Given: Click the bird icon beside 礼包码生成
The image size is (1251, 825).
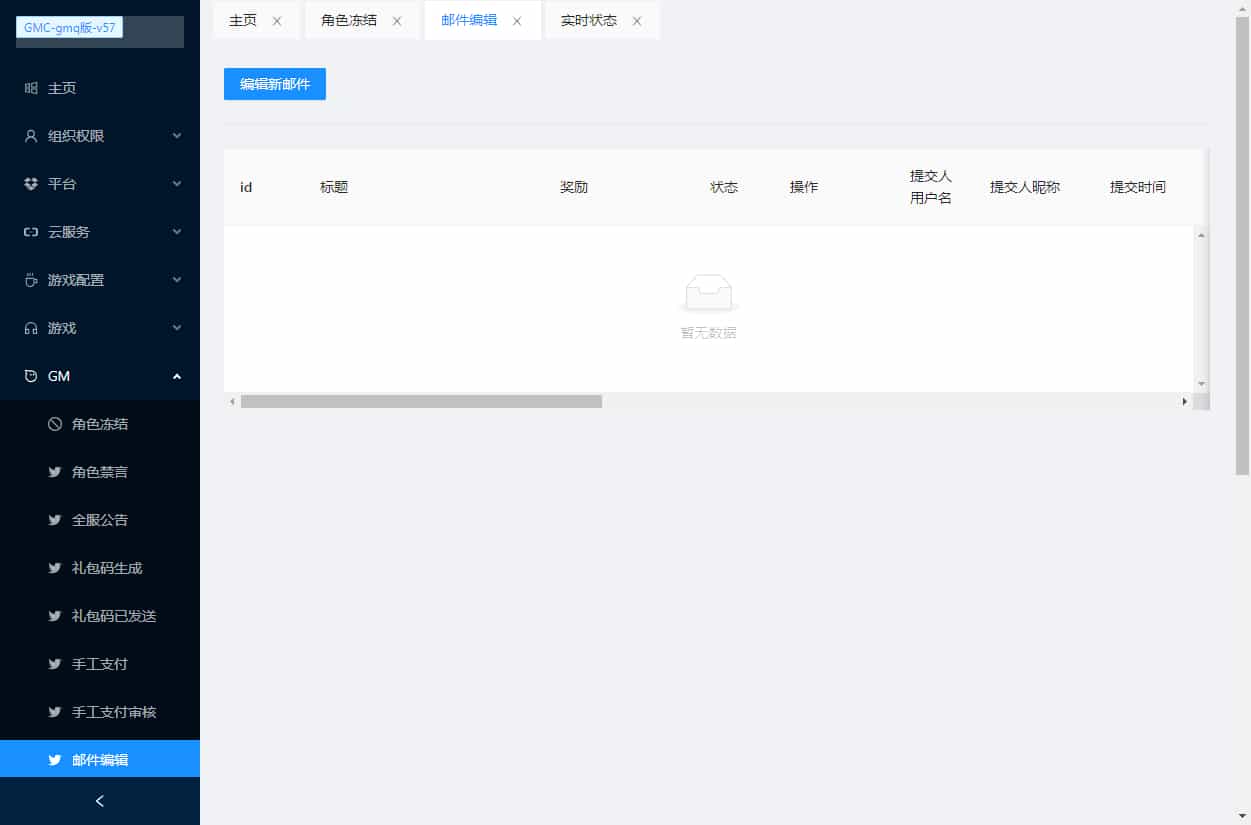Looking at the screenshot, I should [55, 568].
